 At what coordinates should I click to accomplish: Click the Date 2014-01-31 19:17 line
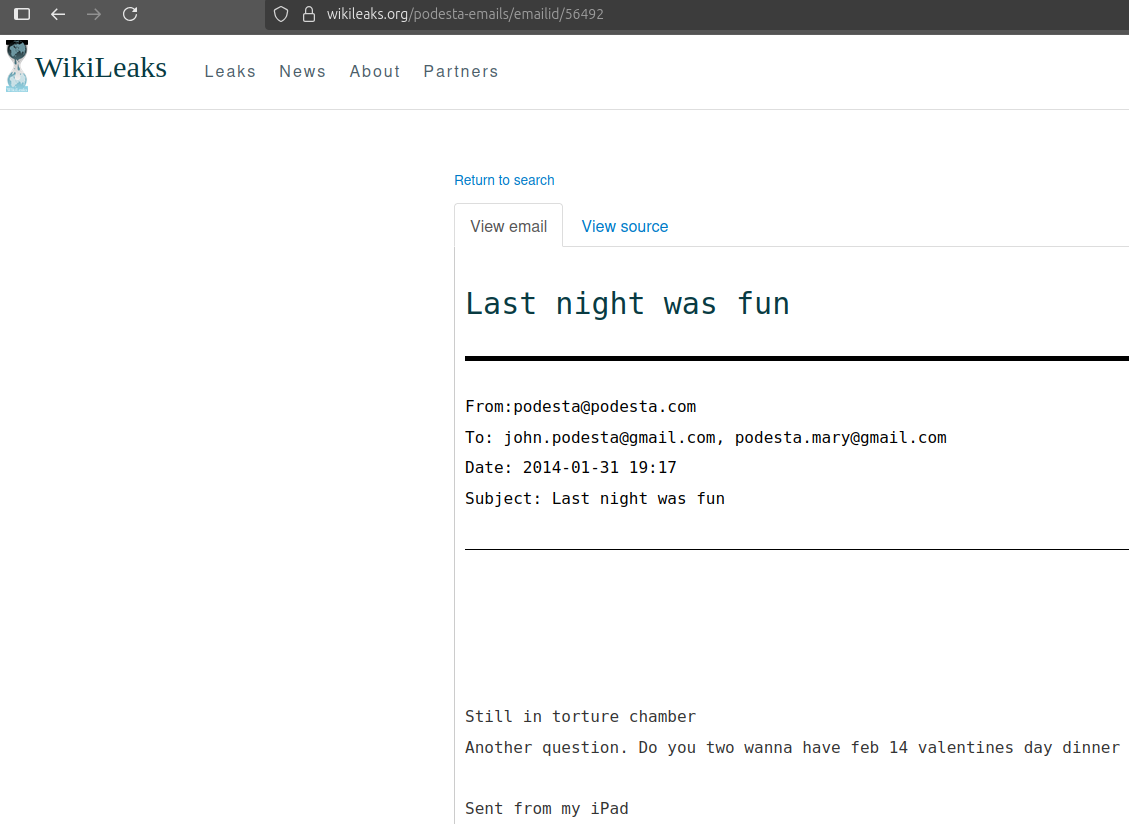tap(571, 467)
